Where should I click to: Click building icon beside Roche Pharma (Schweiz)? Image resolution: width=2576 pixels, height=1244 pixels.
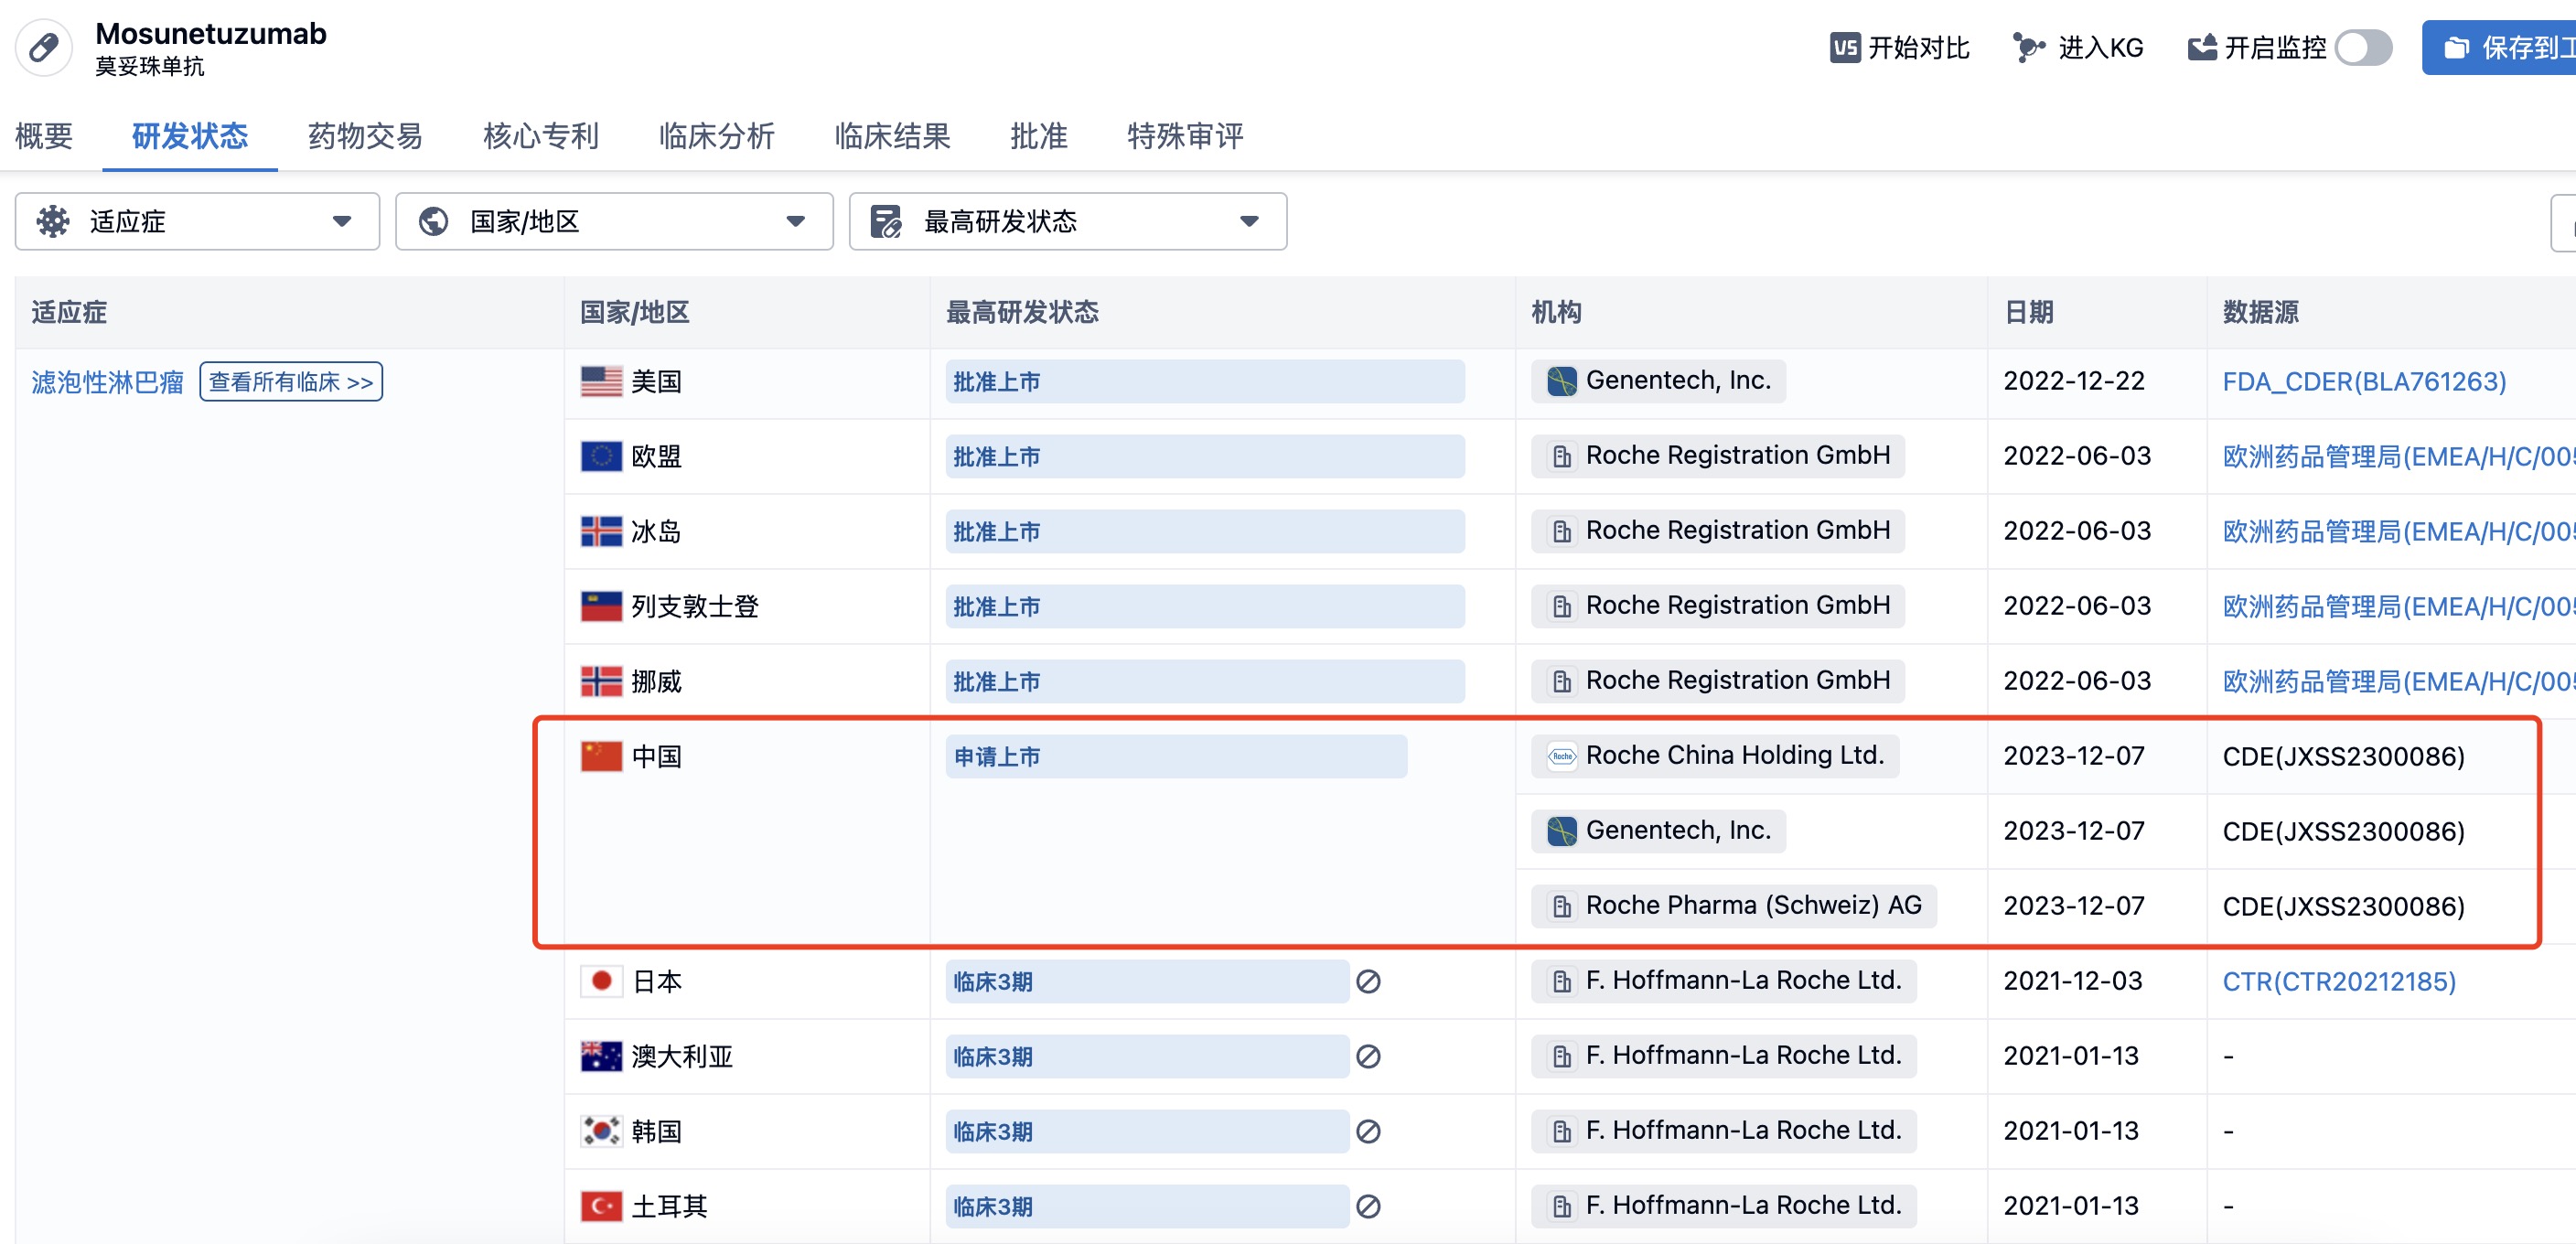[x=1561, y=906]
